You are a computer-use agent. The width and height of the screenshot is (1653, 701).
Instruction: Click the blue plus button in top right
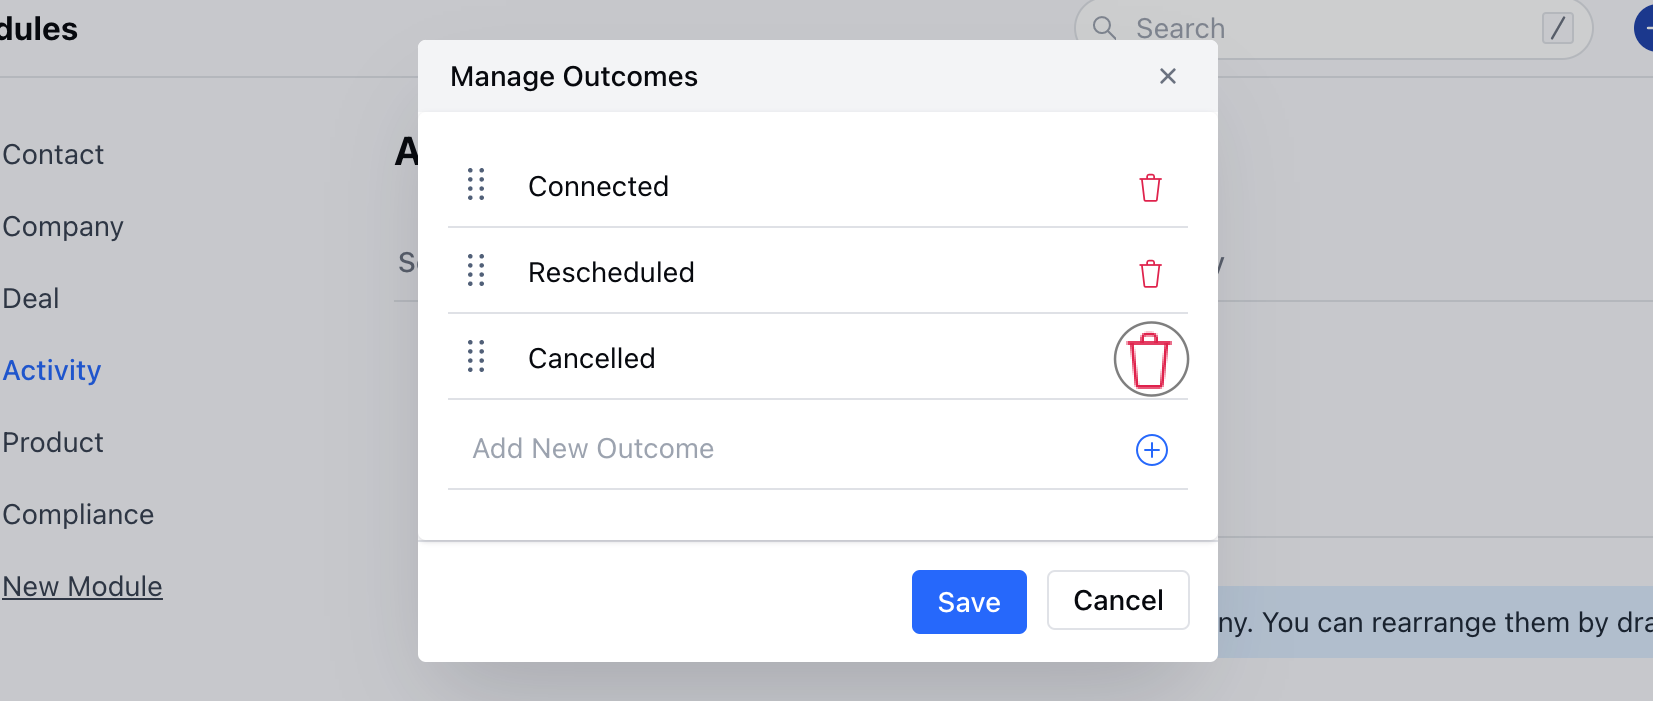[1648, 27]
